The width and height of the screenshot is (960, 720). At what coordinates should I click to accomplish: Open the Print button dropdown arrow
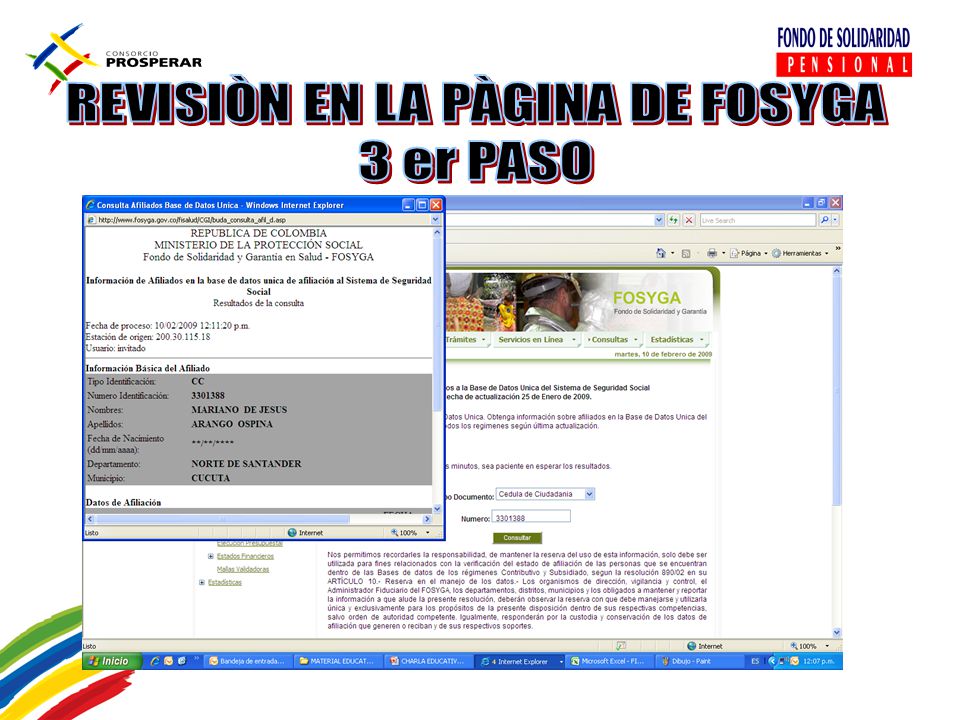[723, 253]
